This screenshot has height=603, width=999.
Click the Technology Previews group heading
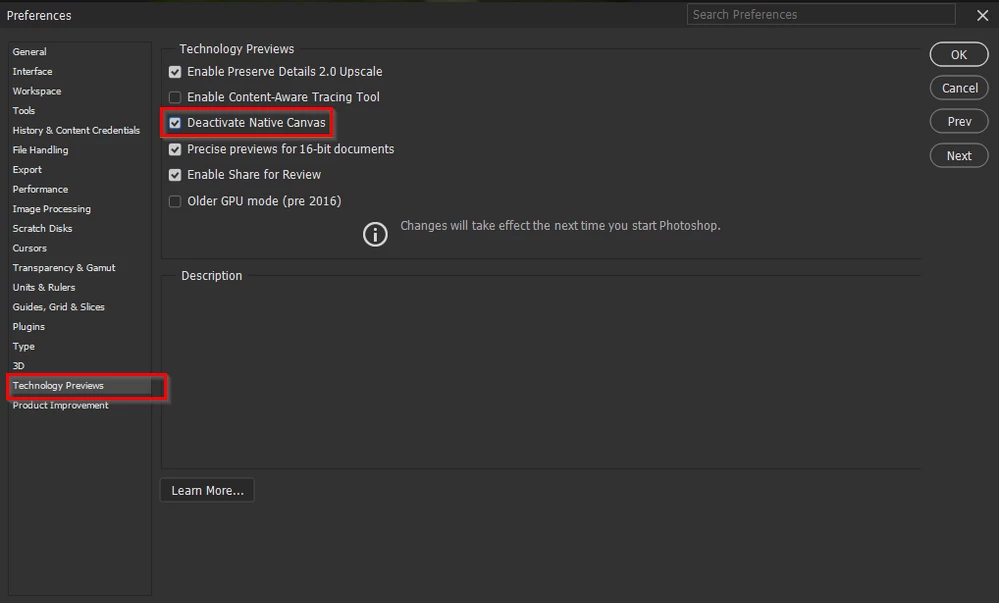[236, 49]
